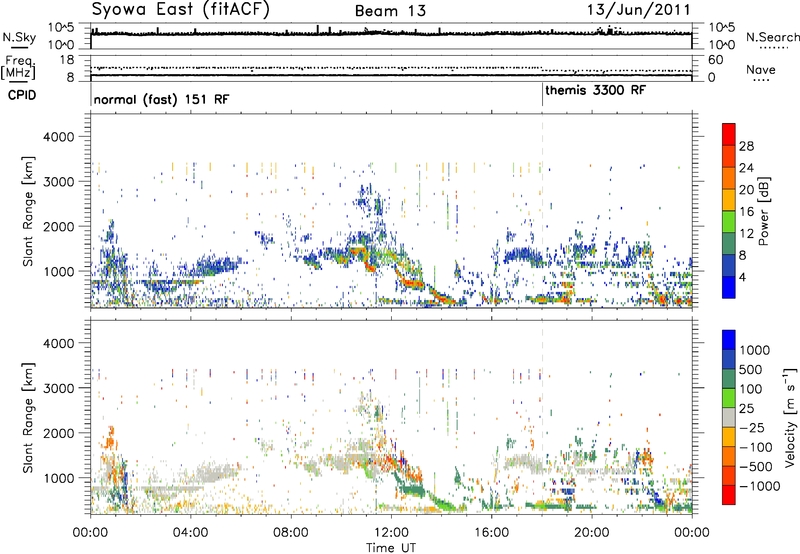Click 'themis 3300 RF' text
The height and width of the screenshot is (554, 800).
(x=595, y=90)
